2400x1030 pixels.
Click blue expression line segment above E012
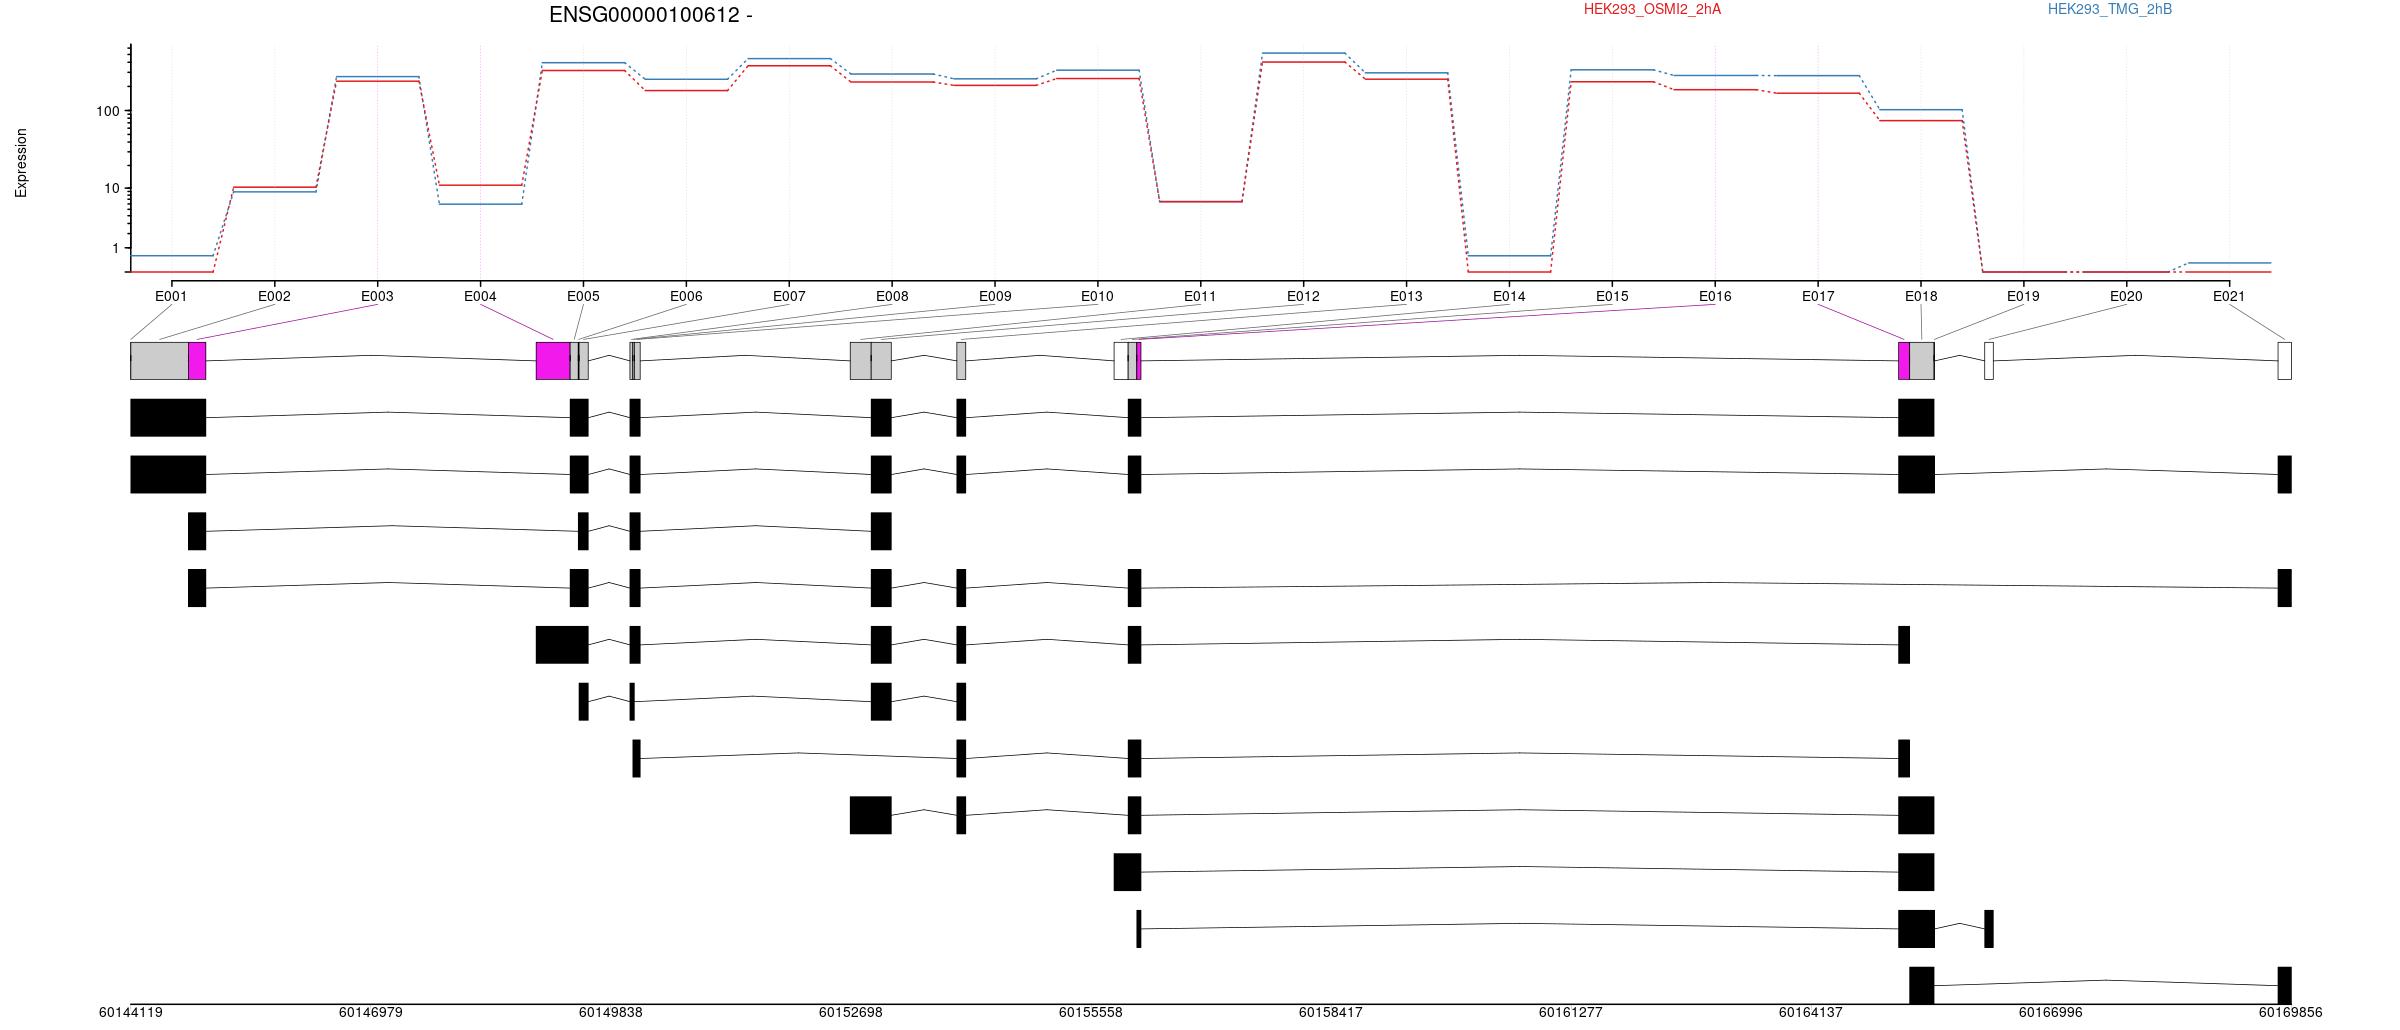point(1303,53)
